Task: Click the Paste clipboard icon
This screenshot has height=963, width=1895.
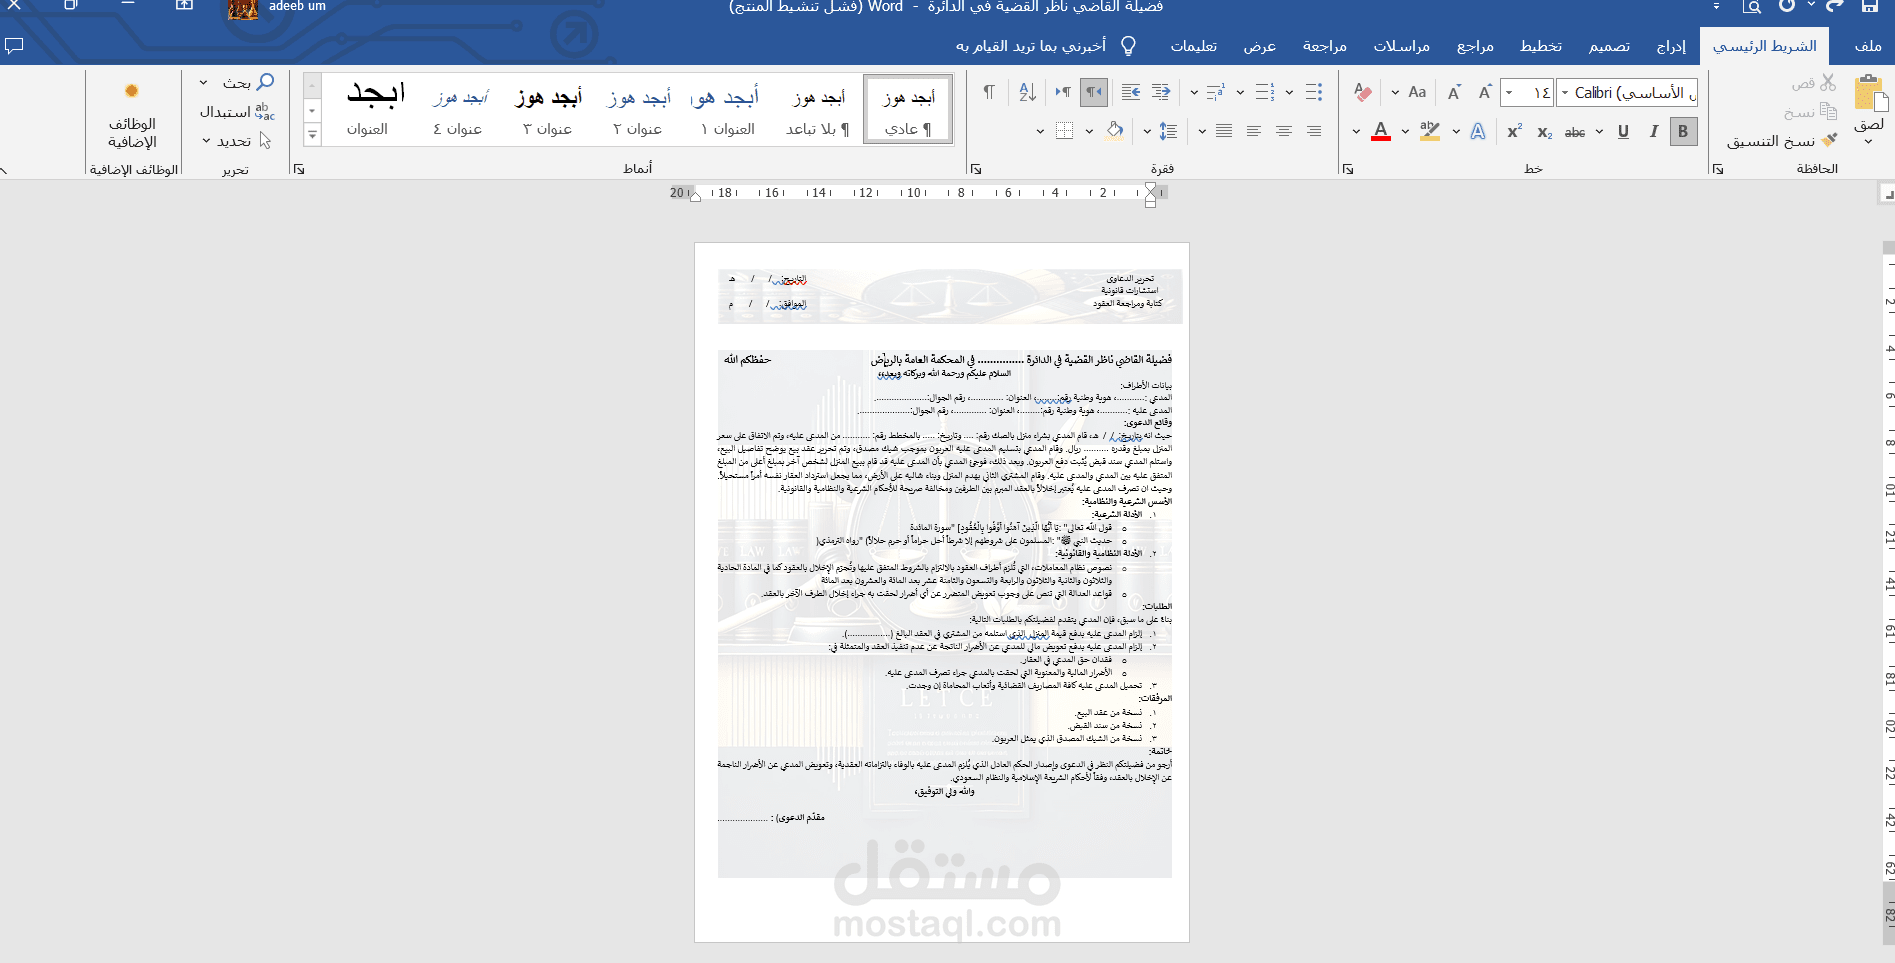Action: click(1869, 94)
